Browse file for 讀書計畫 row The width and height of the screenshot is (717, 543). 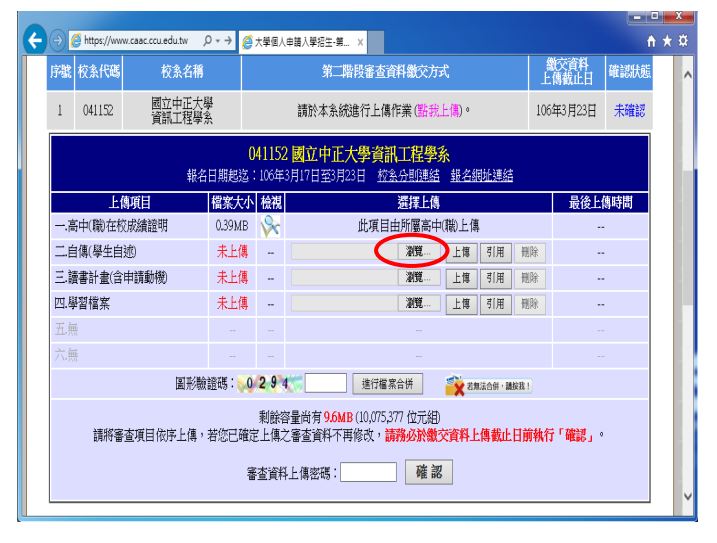click(418, 278)
